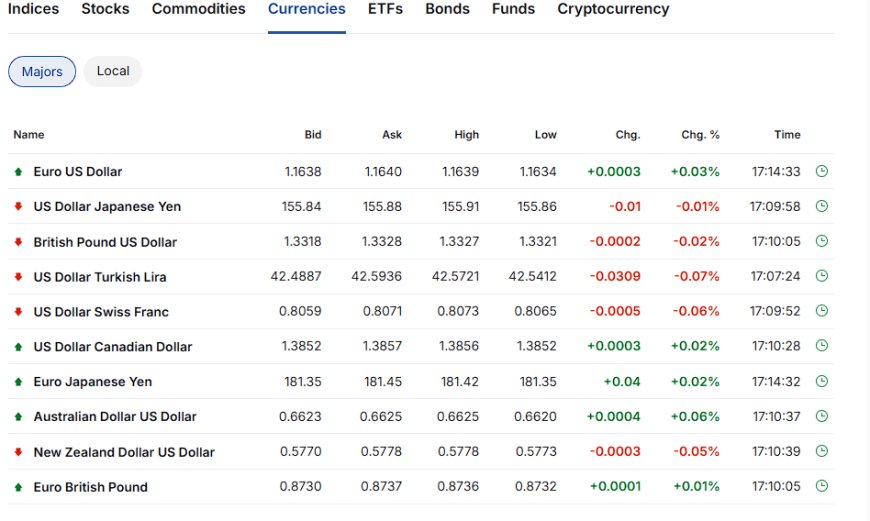This screenshot has width=870, height=521.
Task: Click green up arrow beside Australian Dollar US Dollar
Action: coord(18,417)
